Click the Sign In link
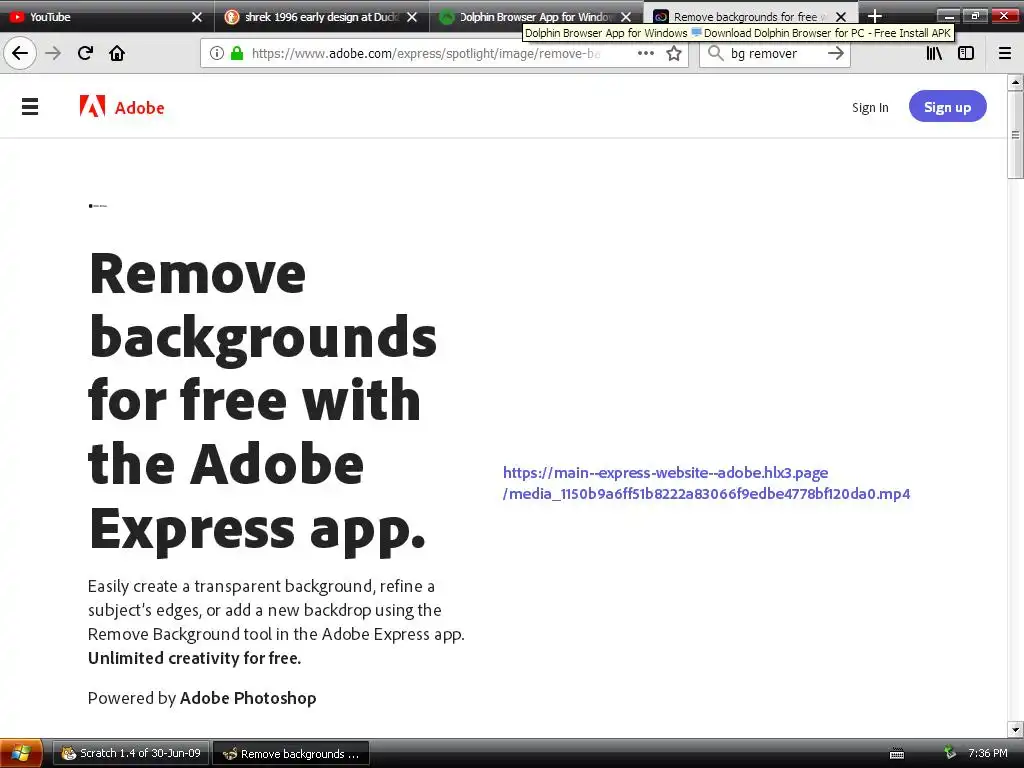The image size is (1024, 768). [870, 107]
